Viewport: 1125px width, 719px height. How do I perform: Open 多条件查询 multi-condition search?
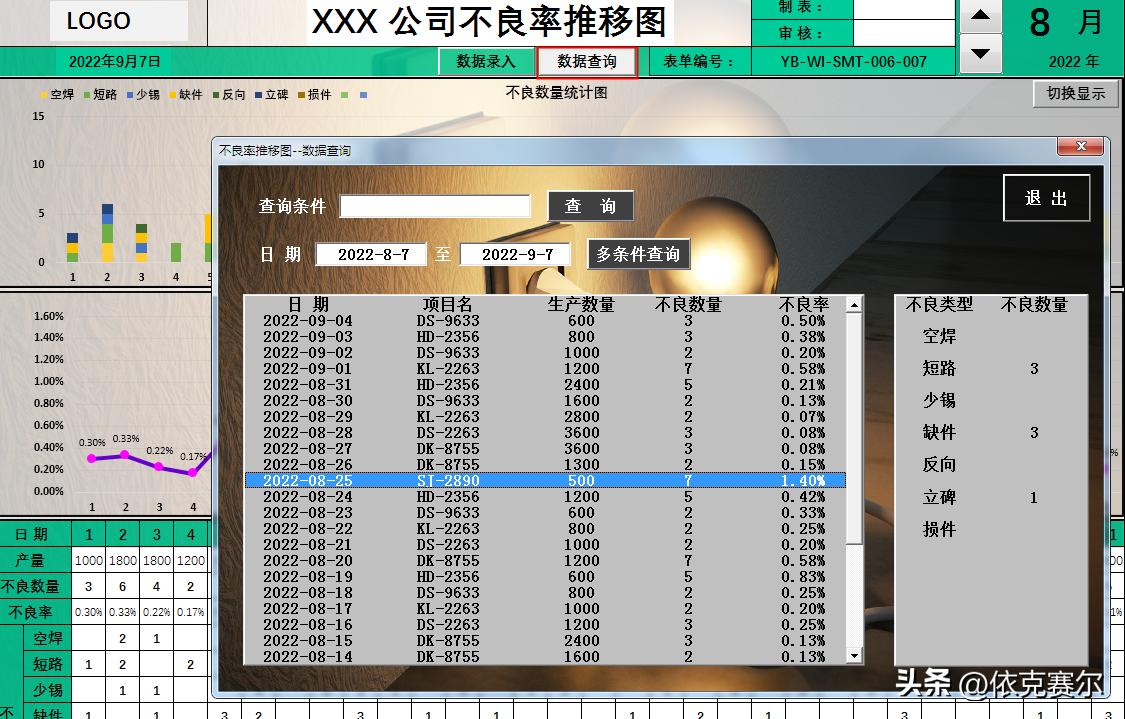point(638,254)
